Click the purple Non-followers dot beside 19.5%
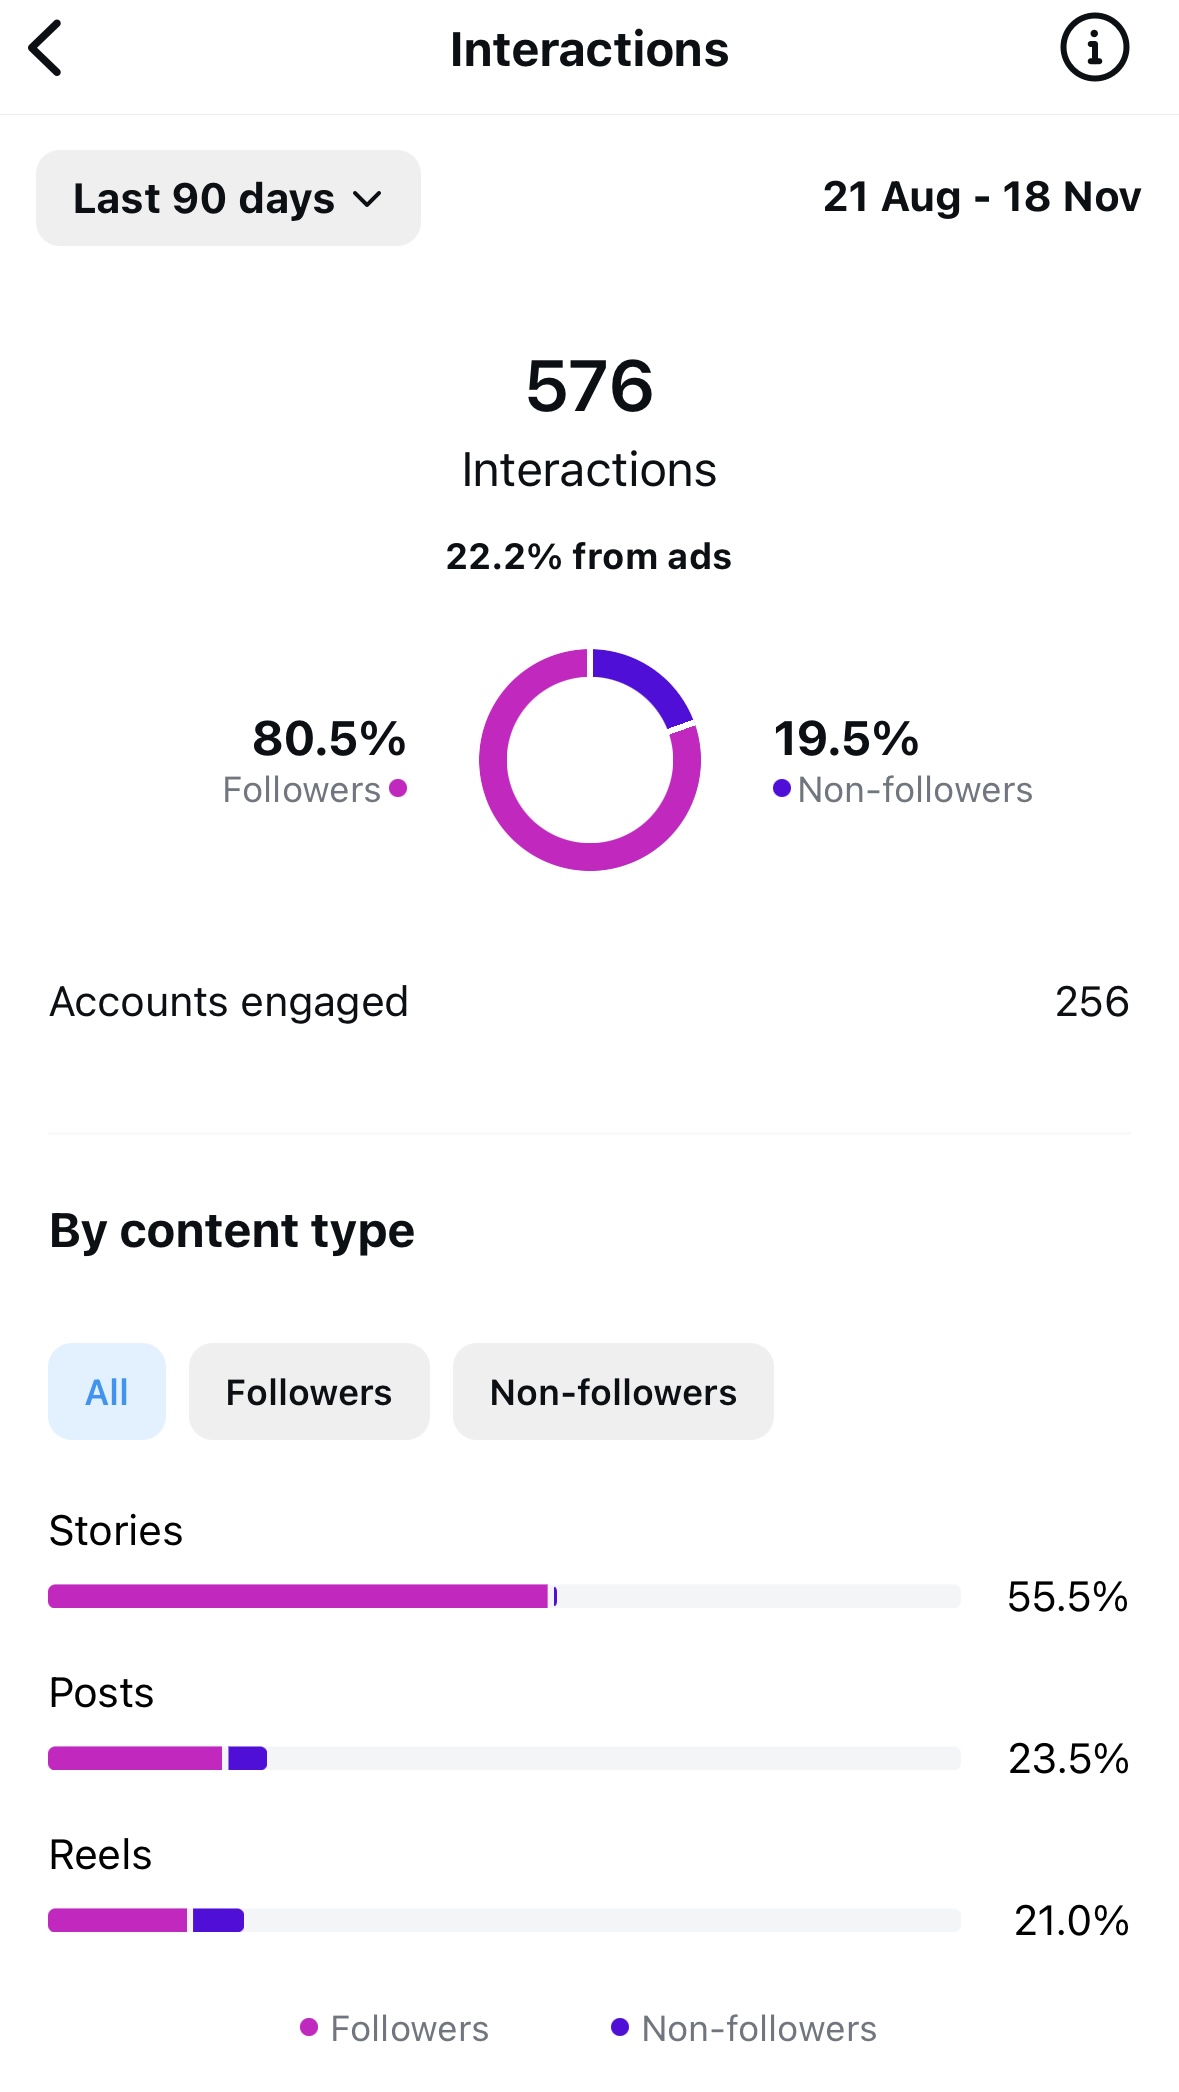Screen dimensions: 1179x2092 pyautogui.click(x=782, y=788)
